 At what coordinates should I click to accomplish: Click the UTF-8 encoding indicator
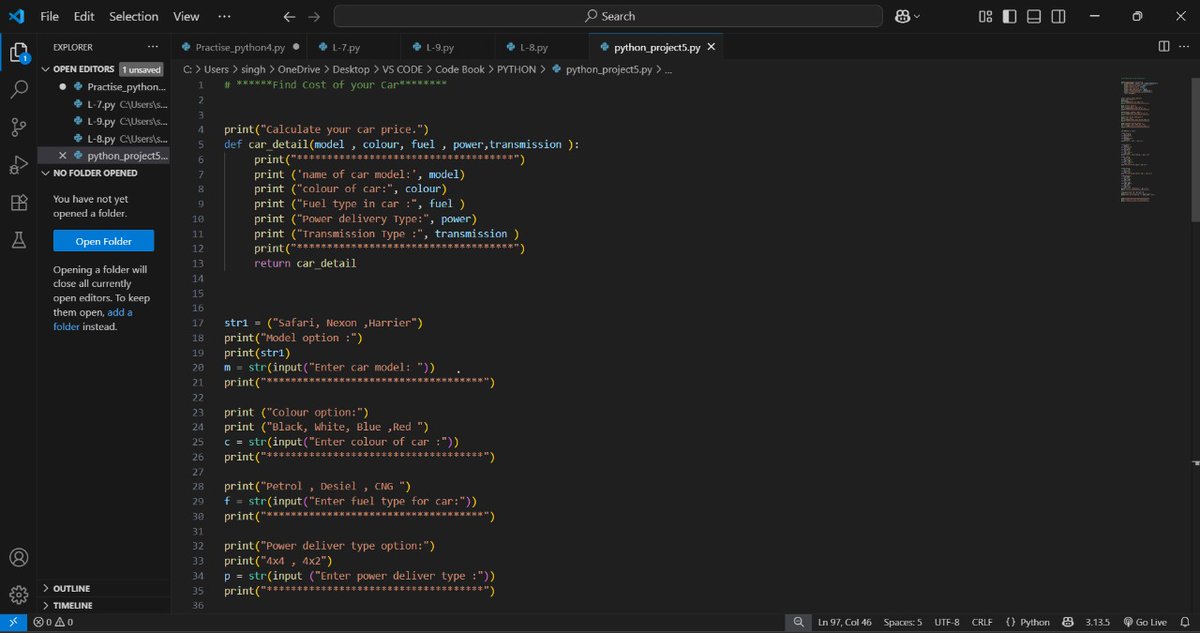point(946,622)
